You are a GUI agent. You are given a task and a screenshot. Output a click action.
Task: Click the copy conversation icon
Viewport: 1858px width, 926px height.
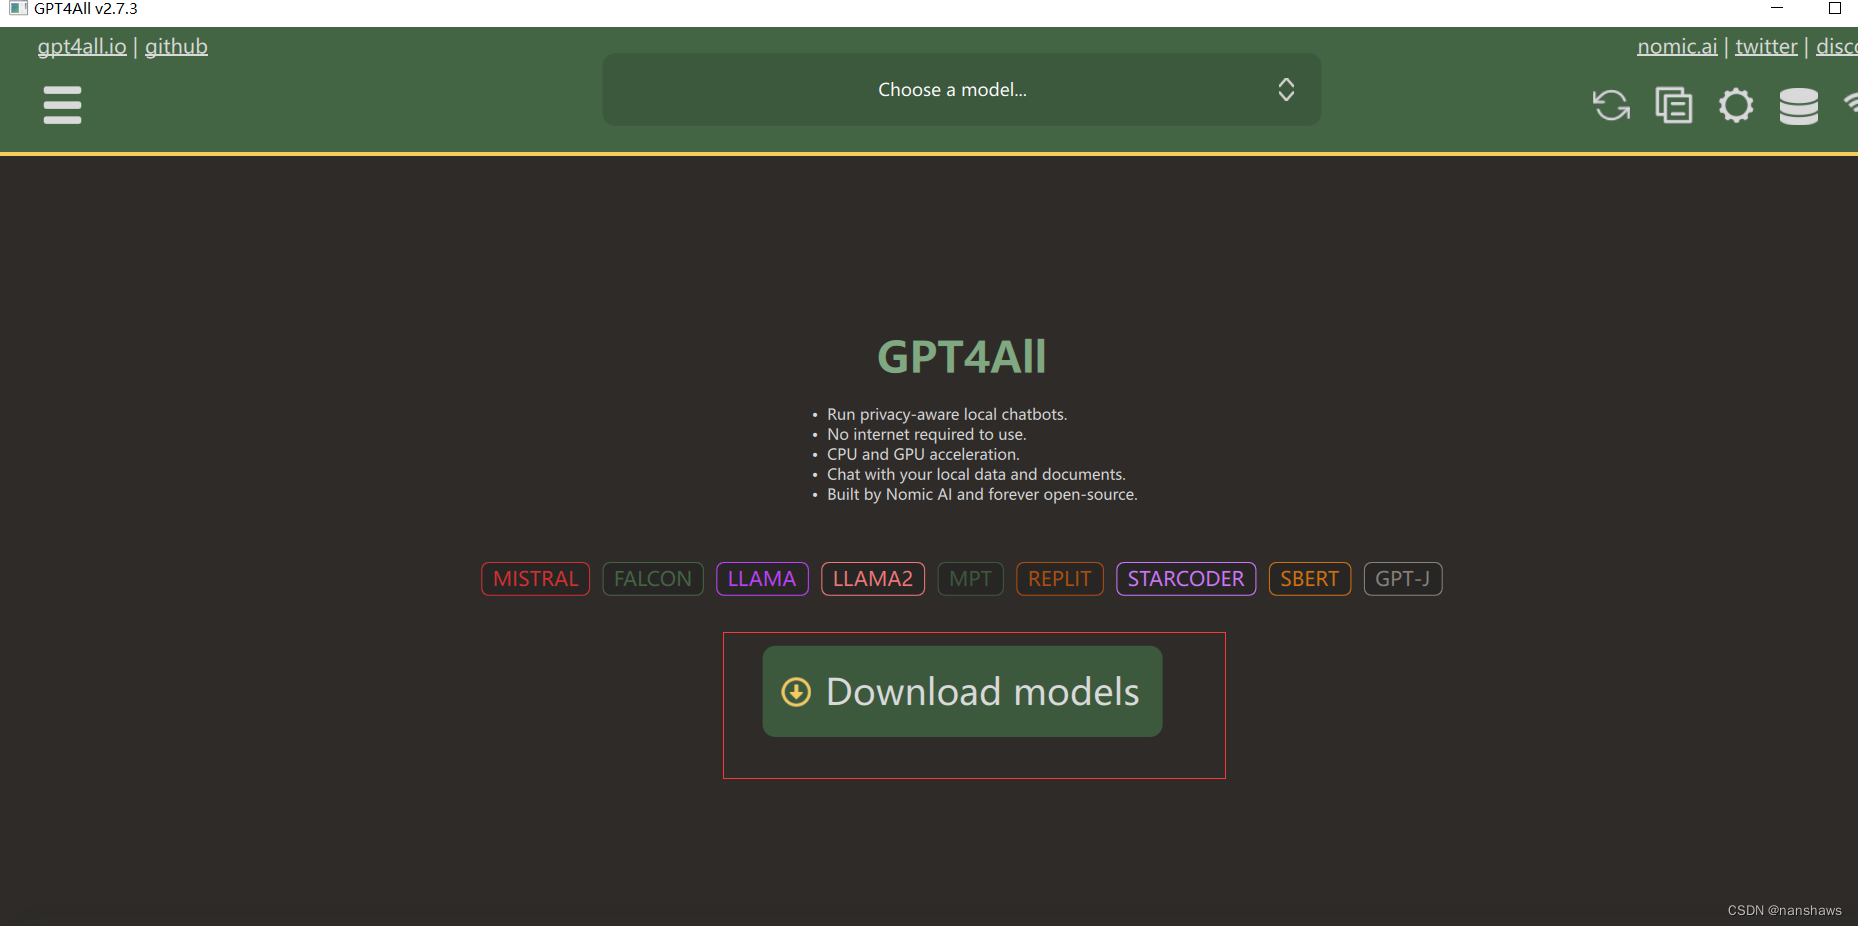1674,105
